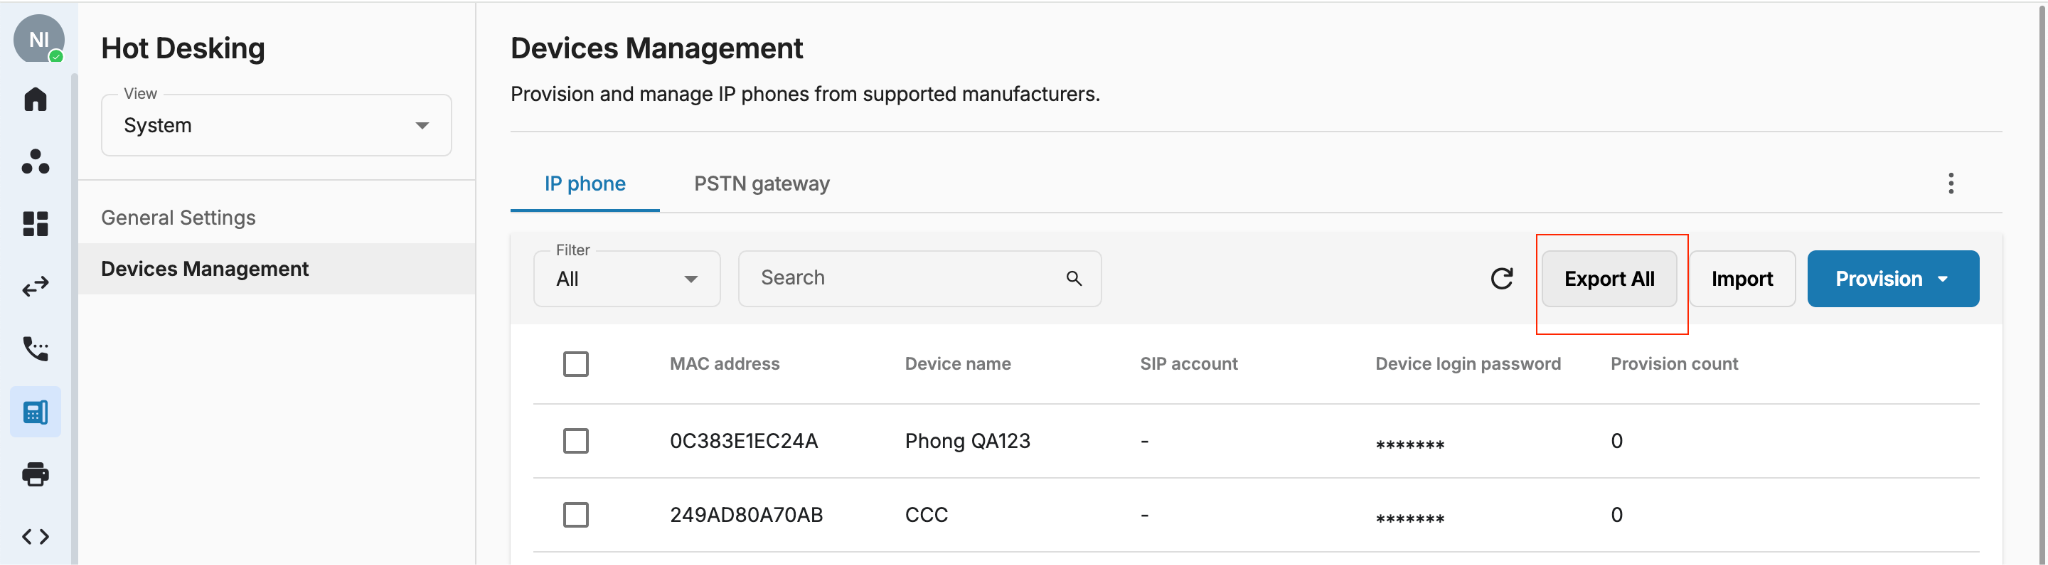Tick the select-all checkbox in table header

pyautogui.click(x=576, y=364)
